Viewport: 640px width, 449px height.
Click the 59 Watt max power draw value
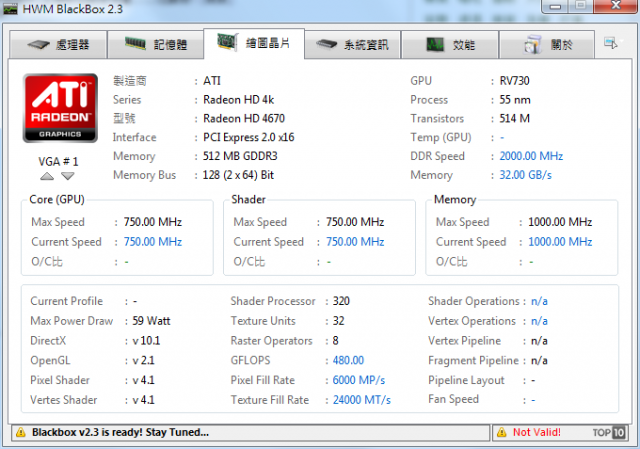[x=151, y=321]
